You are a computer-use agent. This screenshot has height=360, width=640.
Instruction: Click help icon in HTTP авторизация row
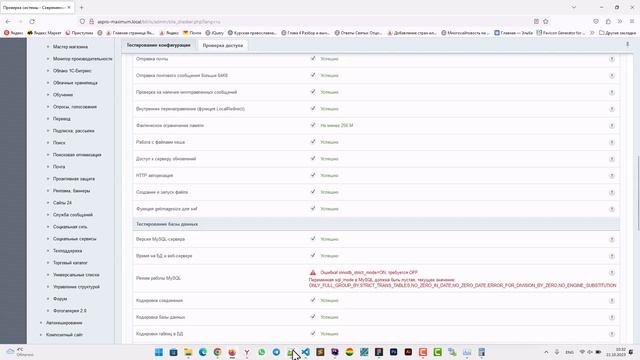coord(611,176)
